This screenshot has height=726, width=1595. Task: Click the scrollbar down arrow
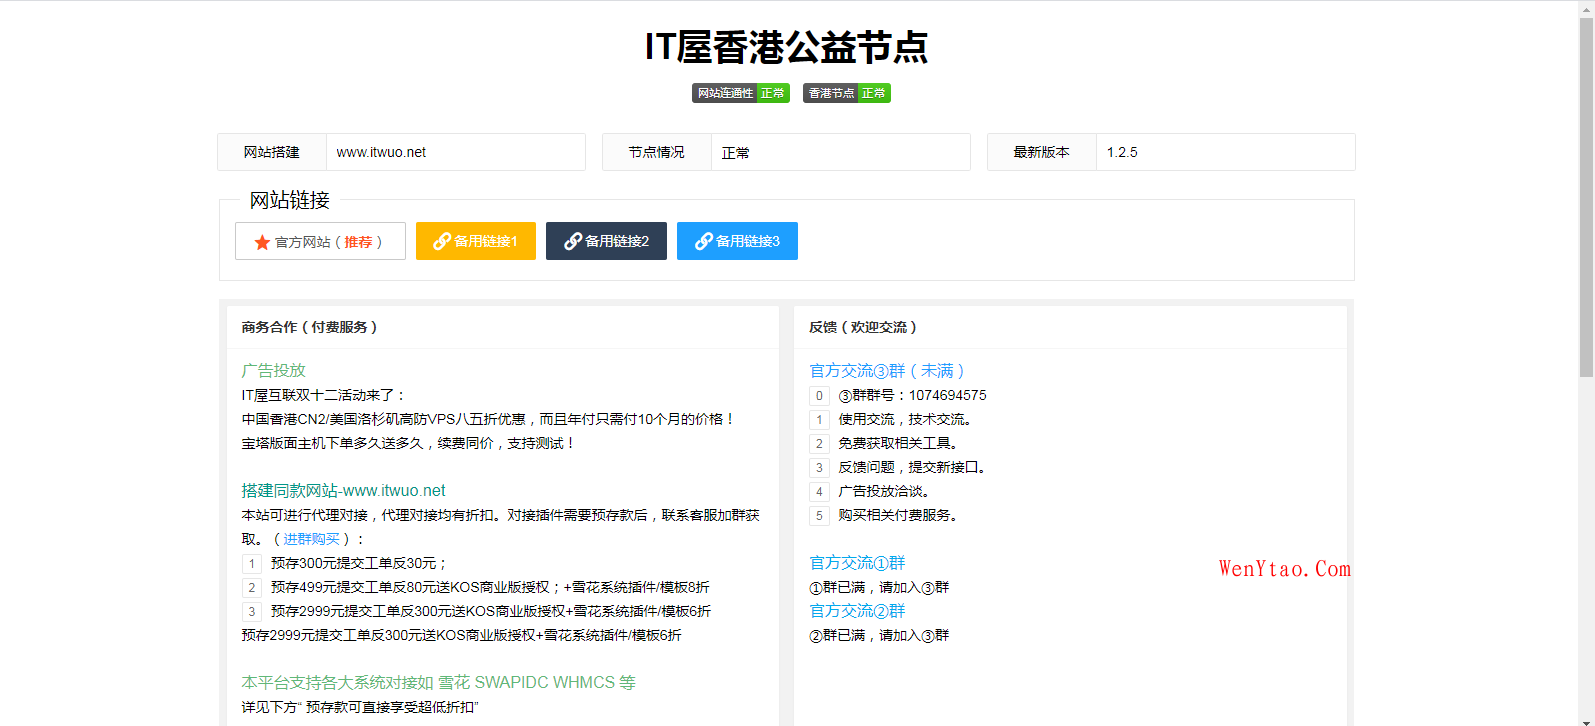click(x=1586, y=719)
